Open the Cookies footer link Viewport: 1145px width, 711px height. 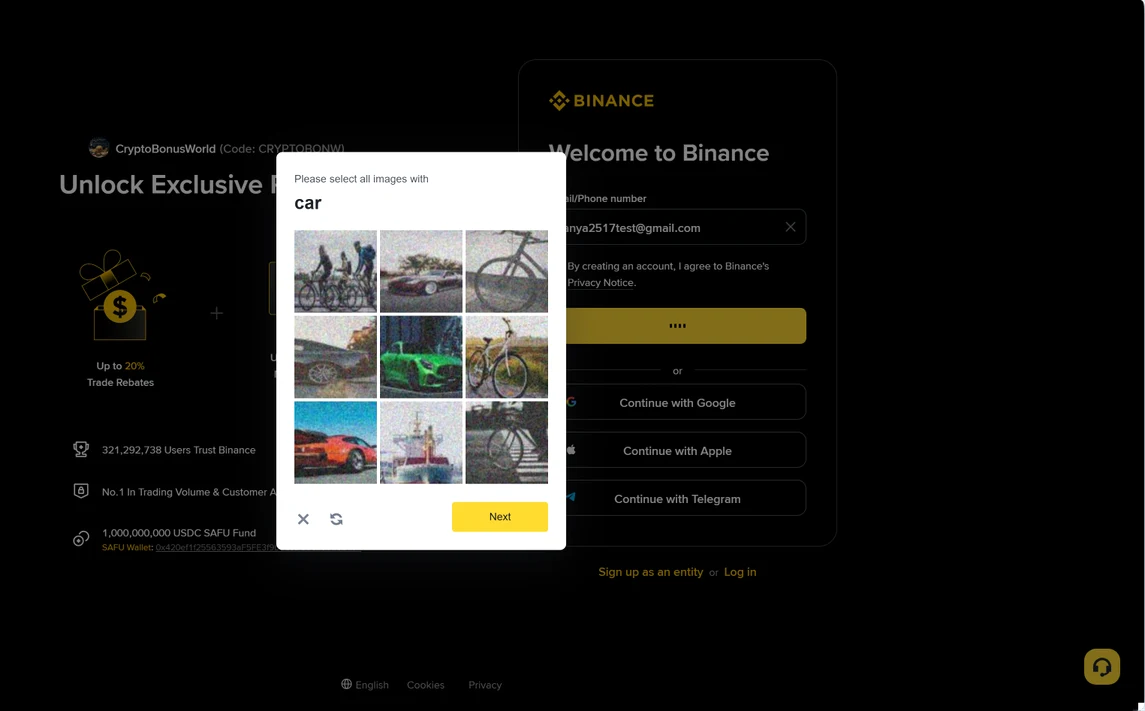click(x=426, y=685)
